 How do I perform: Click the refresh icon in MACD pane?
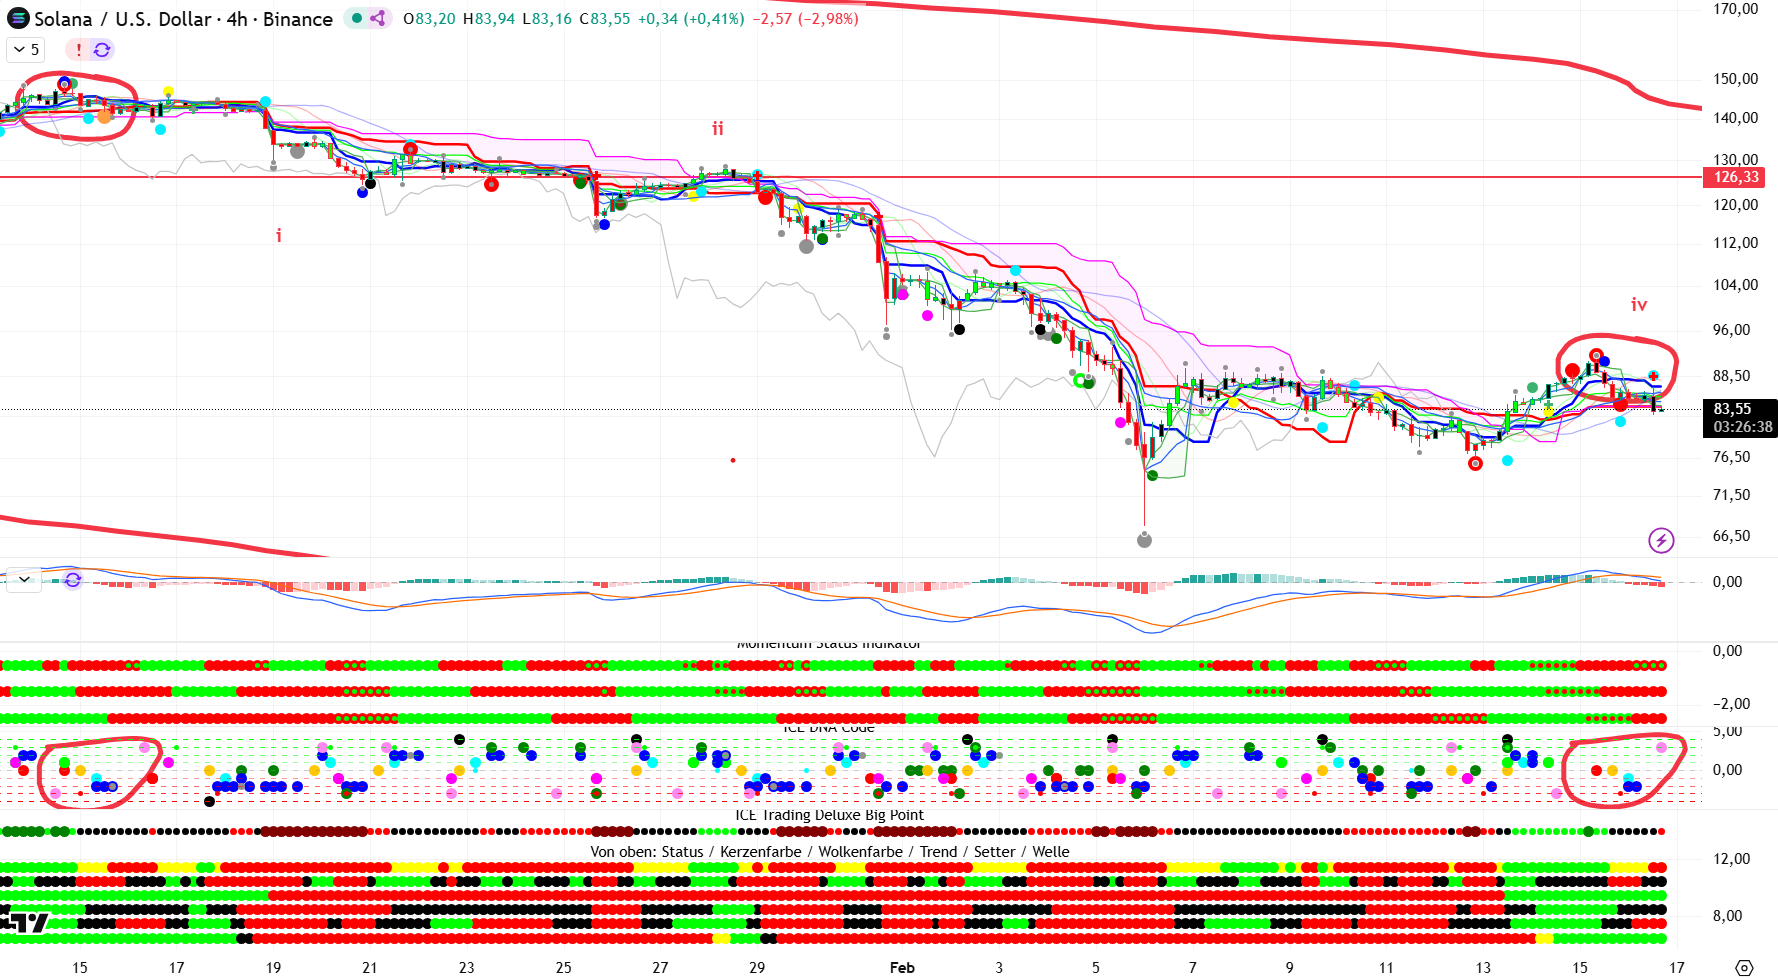[72, 580]
